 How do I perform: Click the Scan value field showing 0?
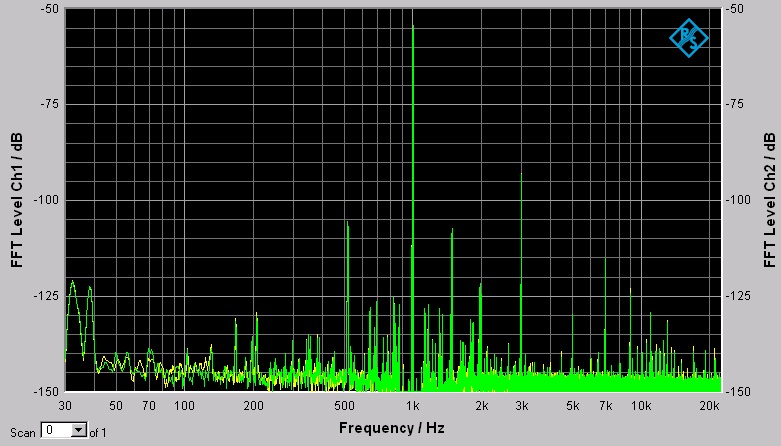[55, 431]
